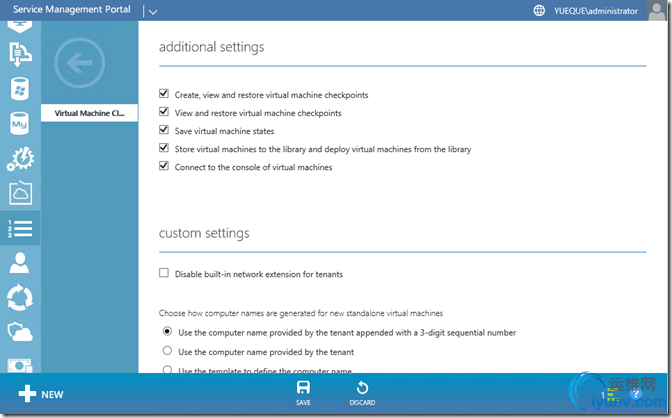Click the globe language icon
Screen dimensions: 672x418
[539, 11]
